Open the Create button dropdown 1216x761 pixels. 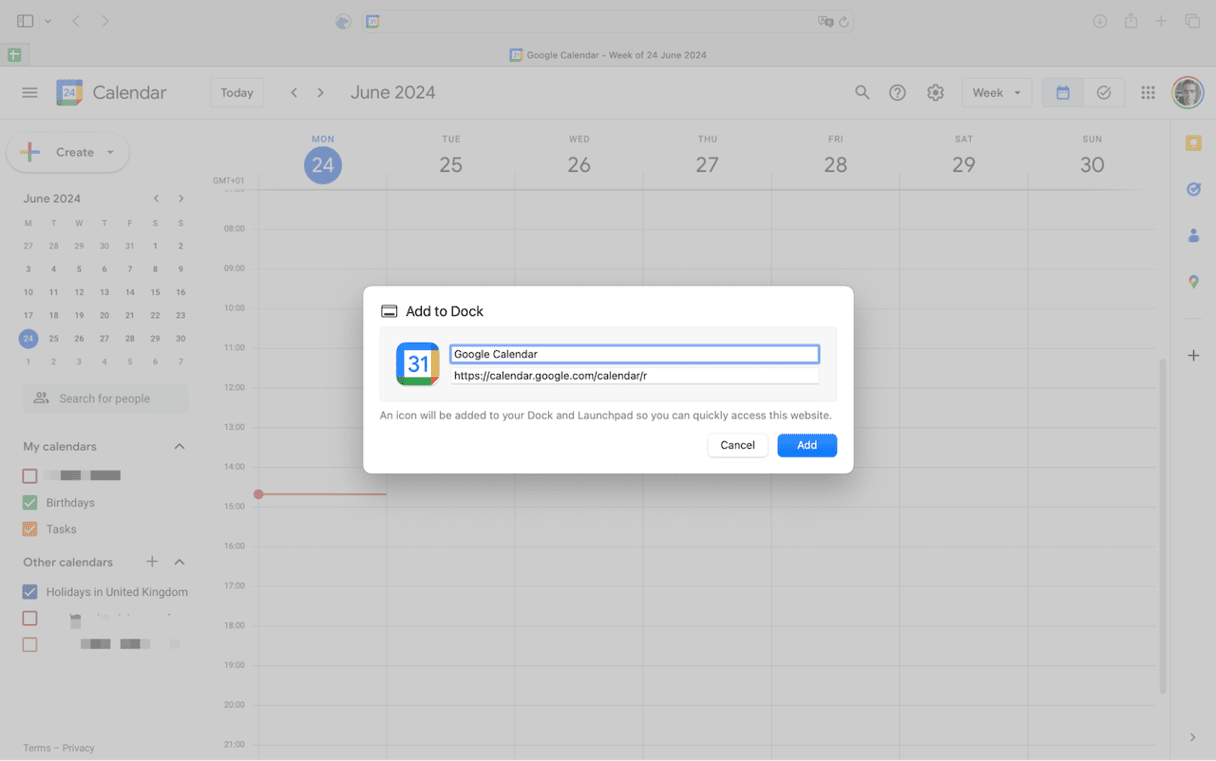(110, 153)
